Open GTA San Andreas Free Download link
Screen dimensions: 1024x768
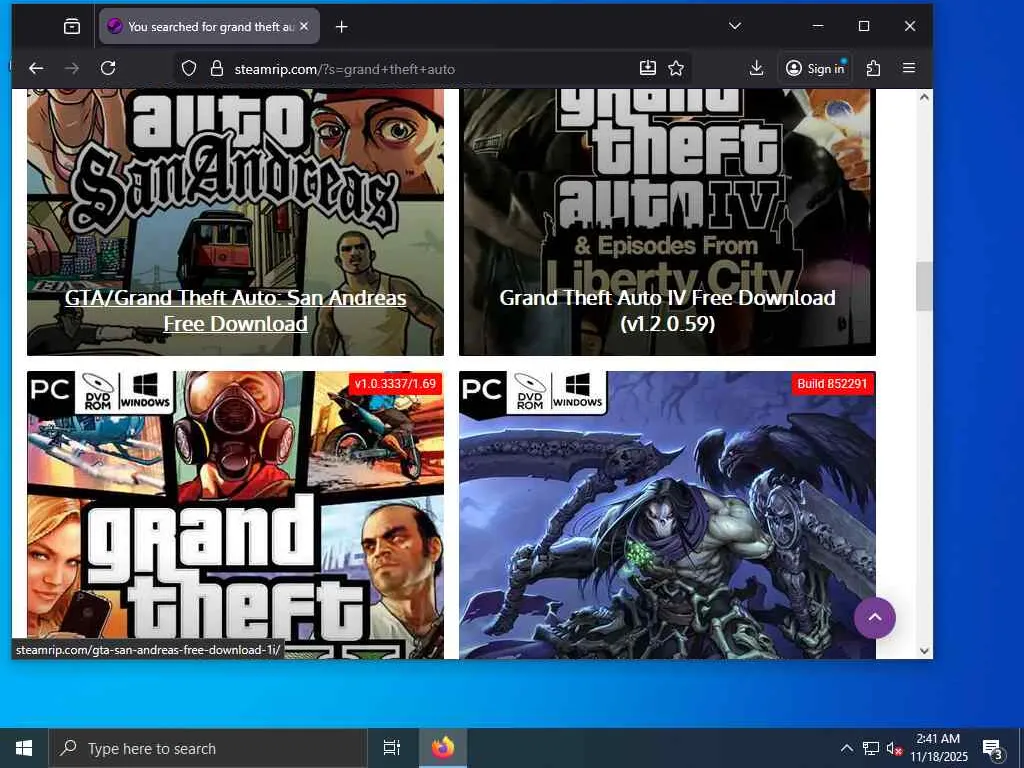(235, 311)
